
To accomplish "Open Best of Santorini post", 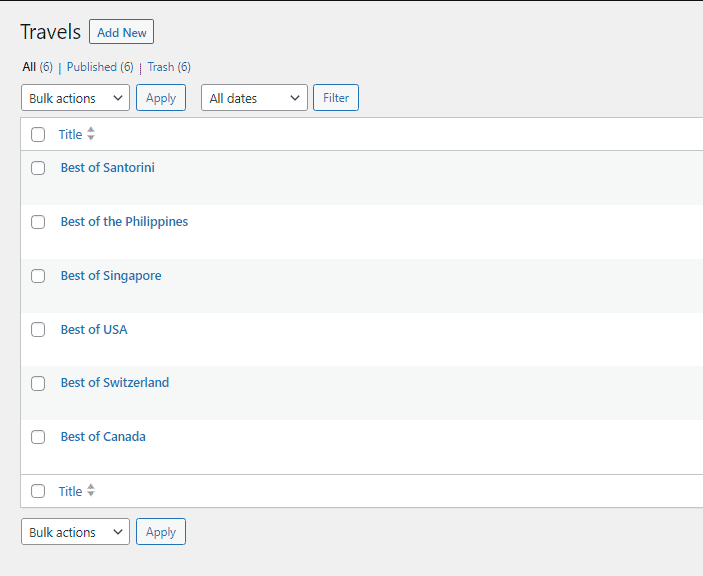I will tap(108, 168).
